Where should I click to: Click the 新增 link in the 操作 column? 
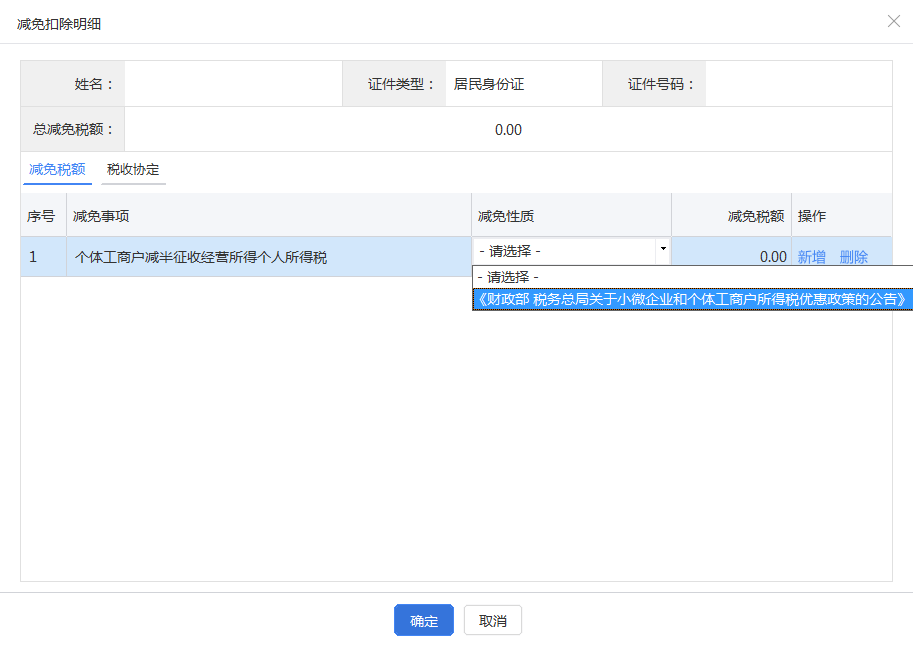click(811, 257)
